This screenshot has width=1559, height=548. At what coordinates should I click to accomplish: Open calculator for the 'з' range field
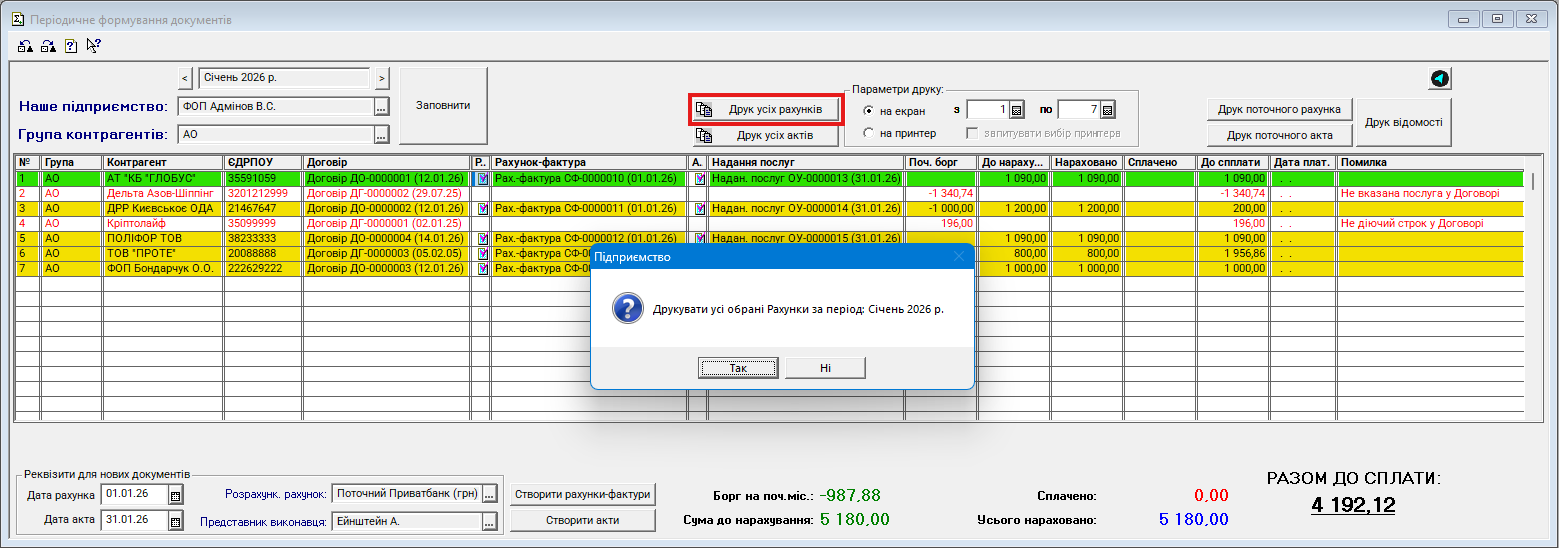coord(1016,110)
